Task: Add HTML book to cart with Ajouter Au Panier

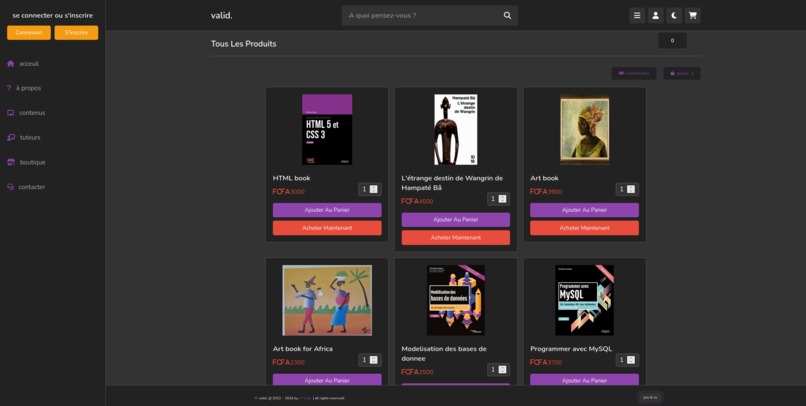Action: [327, 210]
